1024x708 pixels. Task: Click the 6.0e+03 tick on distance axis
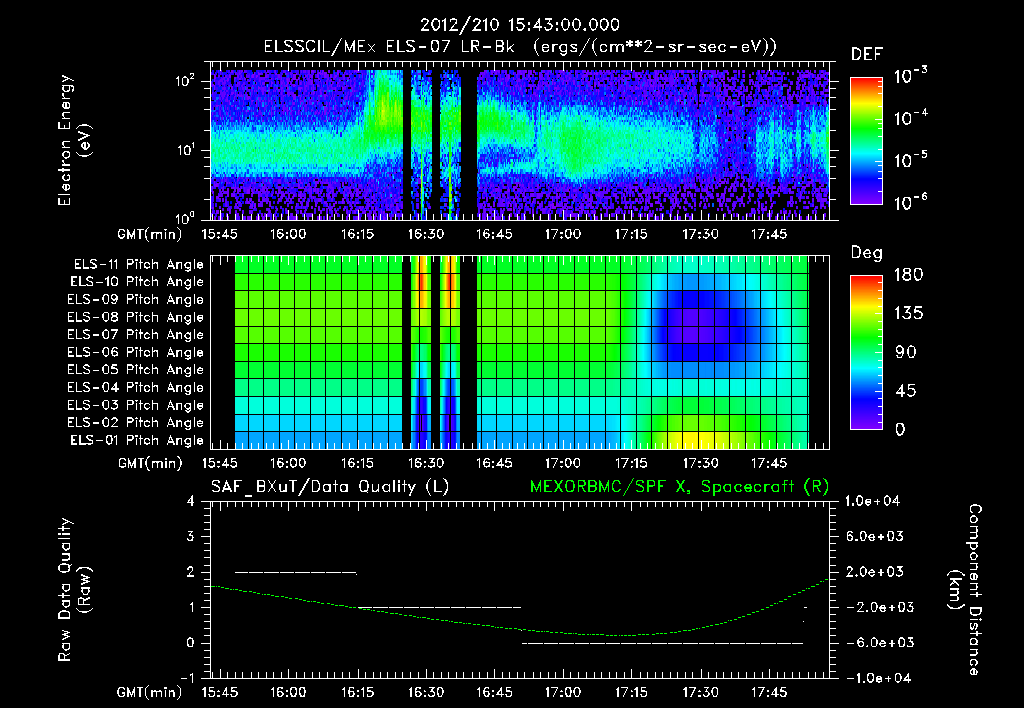click(874, 536)
